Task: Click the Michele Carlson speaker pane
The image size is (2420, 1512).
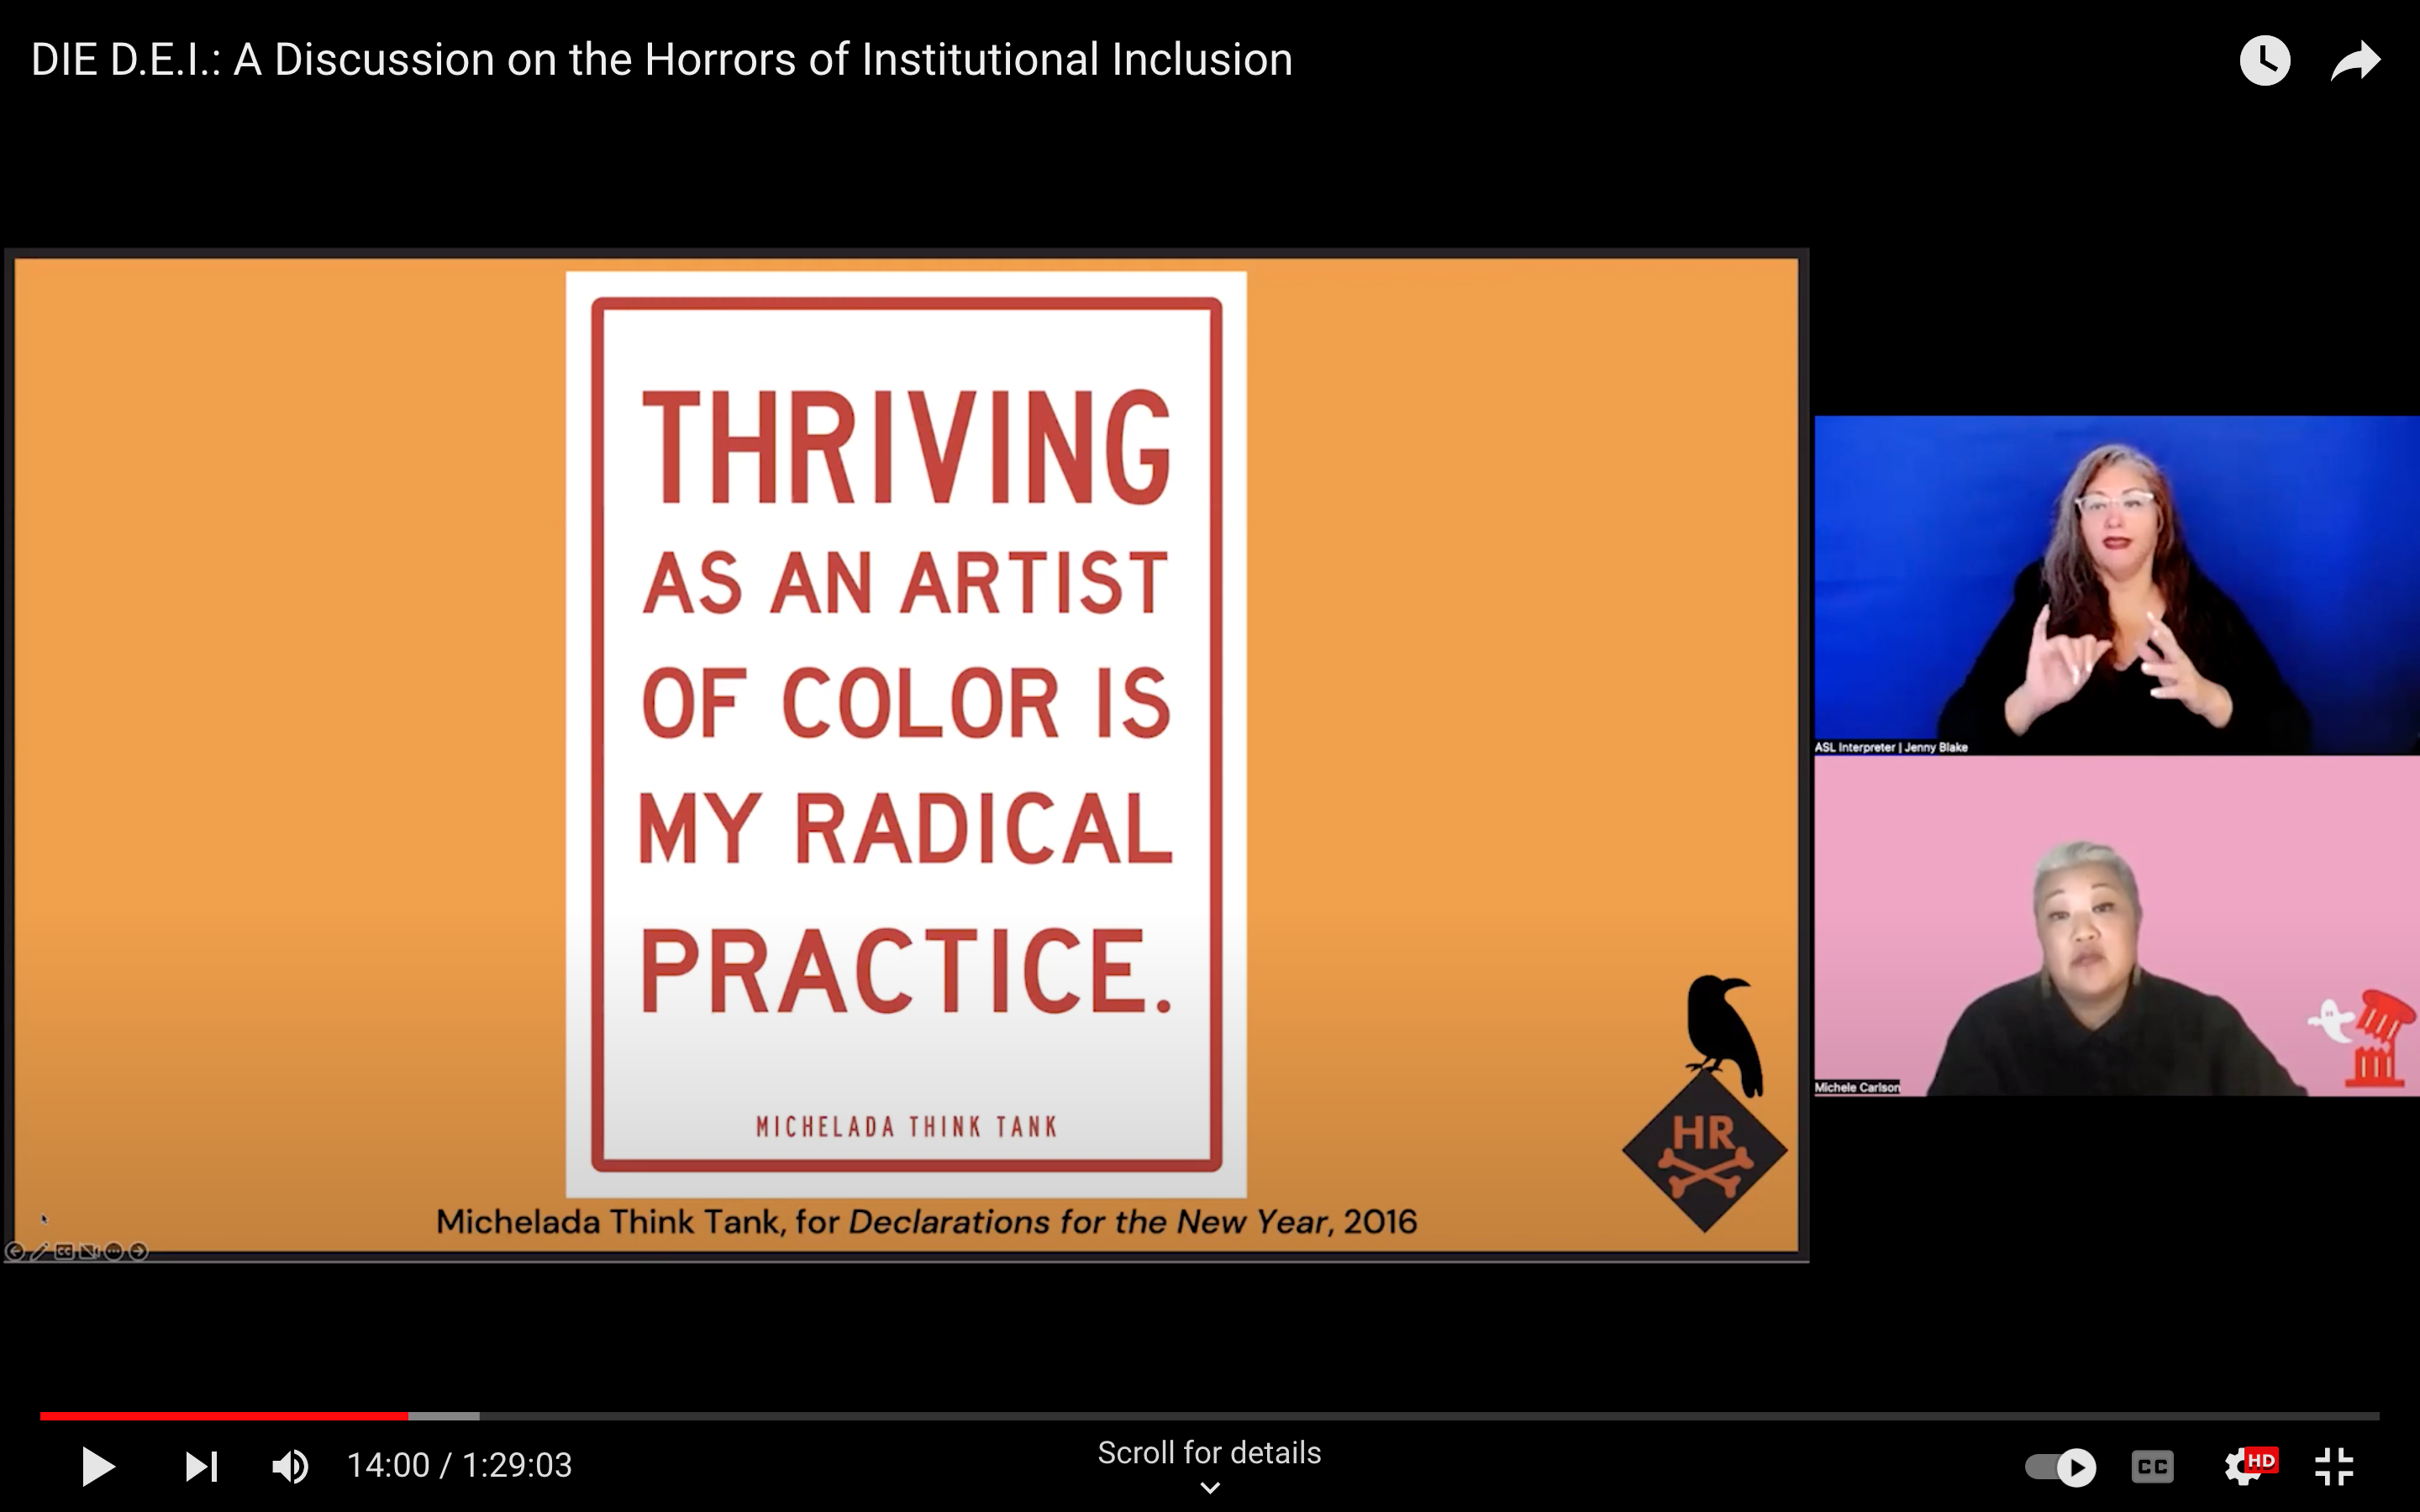Action: pos(2116,926)
